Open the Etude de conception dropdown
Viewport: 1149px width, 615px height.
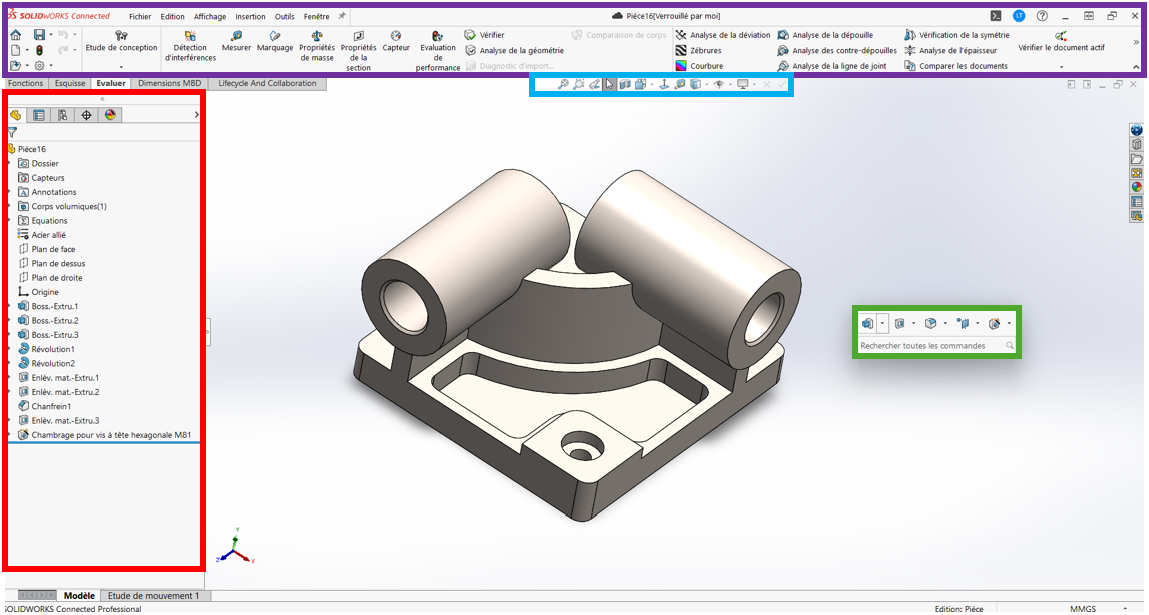tap(121, 66)
